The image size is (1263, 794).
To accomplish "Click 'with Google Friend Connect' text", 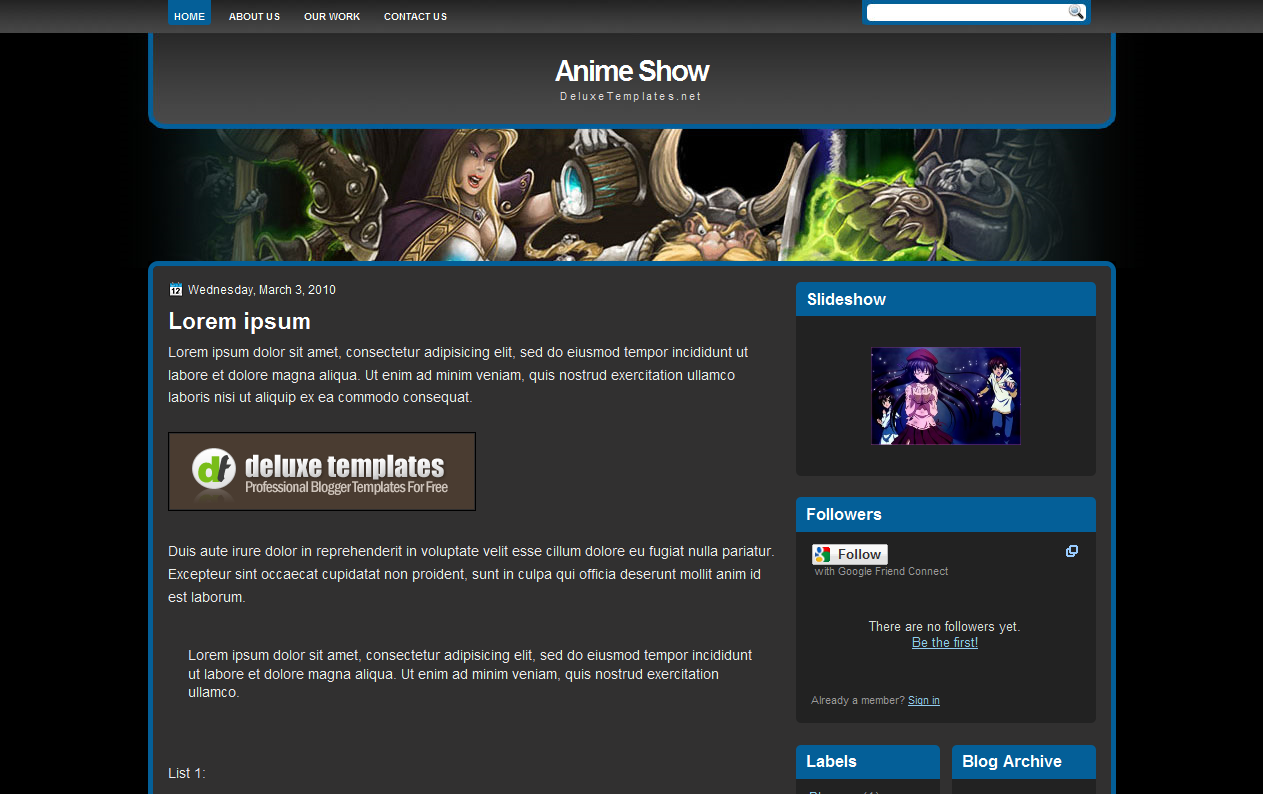I will coord(881,572).
